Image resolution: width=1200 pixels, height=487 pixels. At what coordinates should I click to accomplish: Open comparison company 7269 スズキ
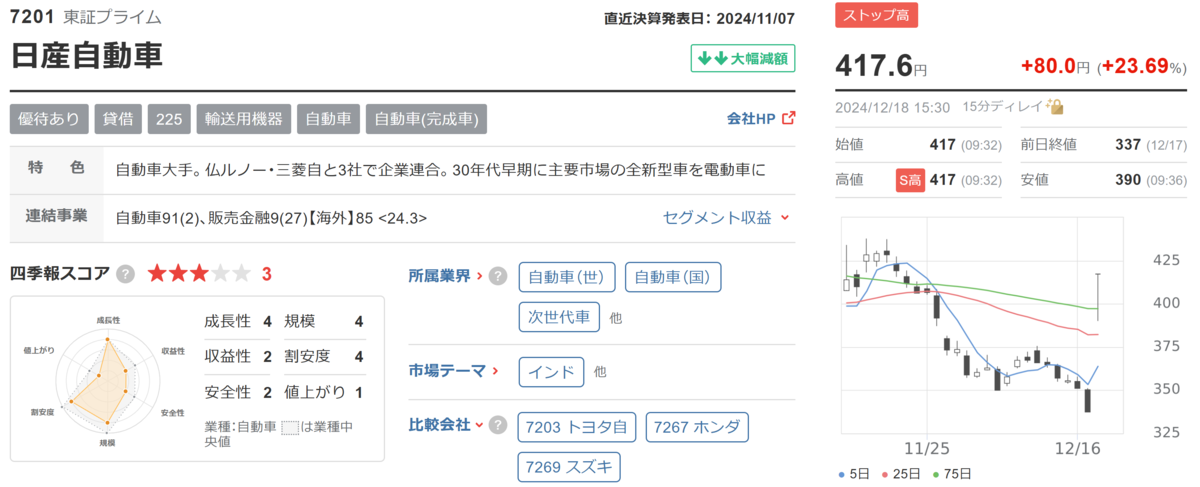569,467
